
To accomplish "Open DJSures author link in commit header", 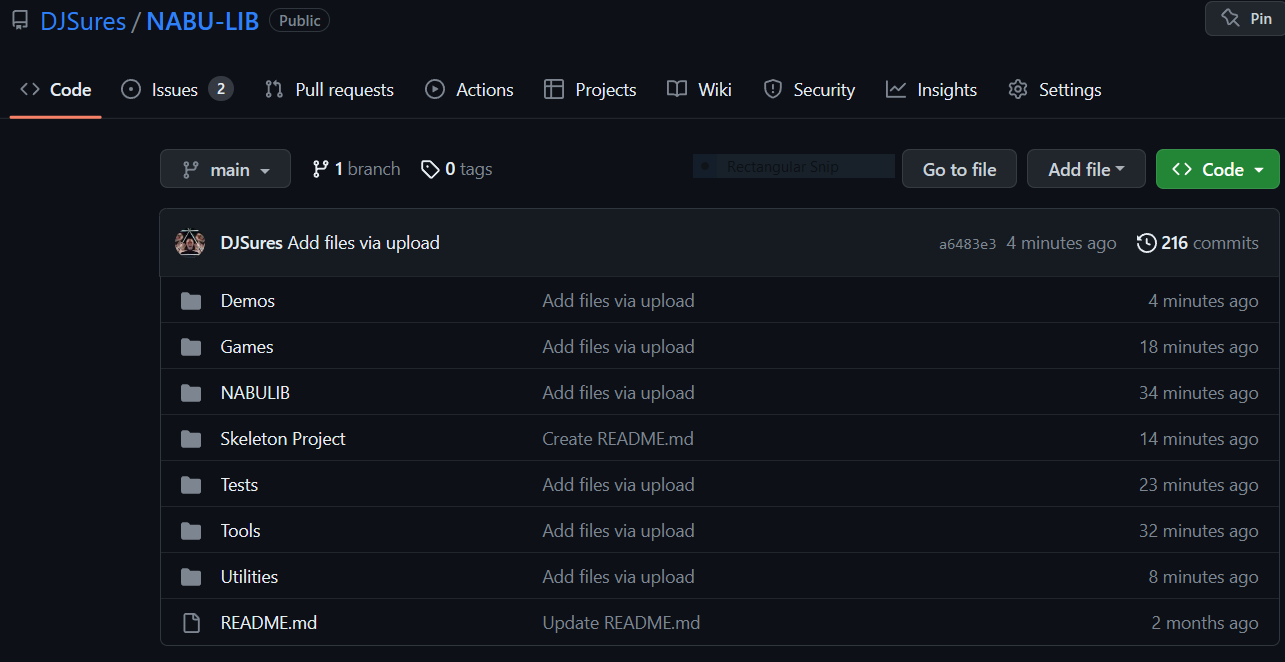I will click(252, 243).
